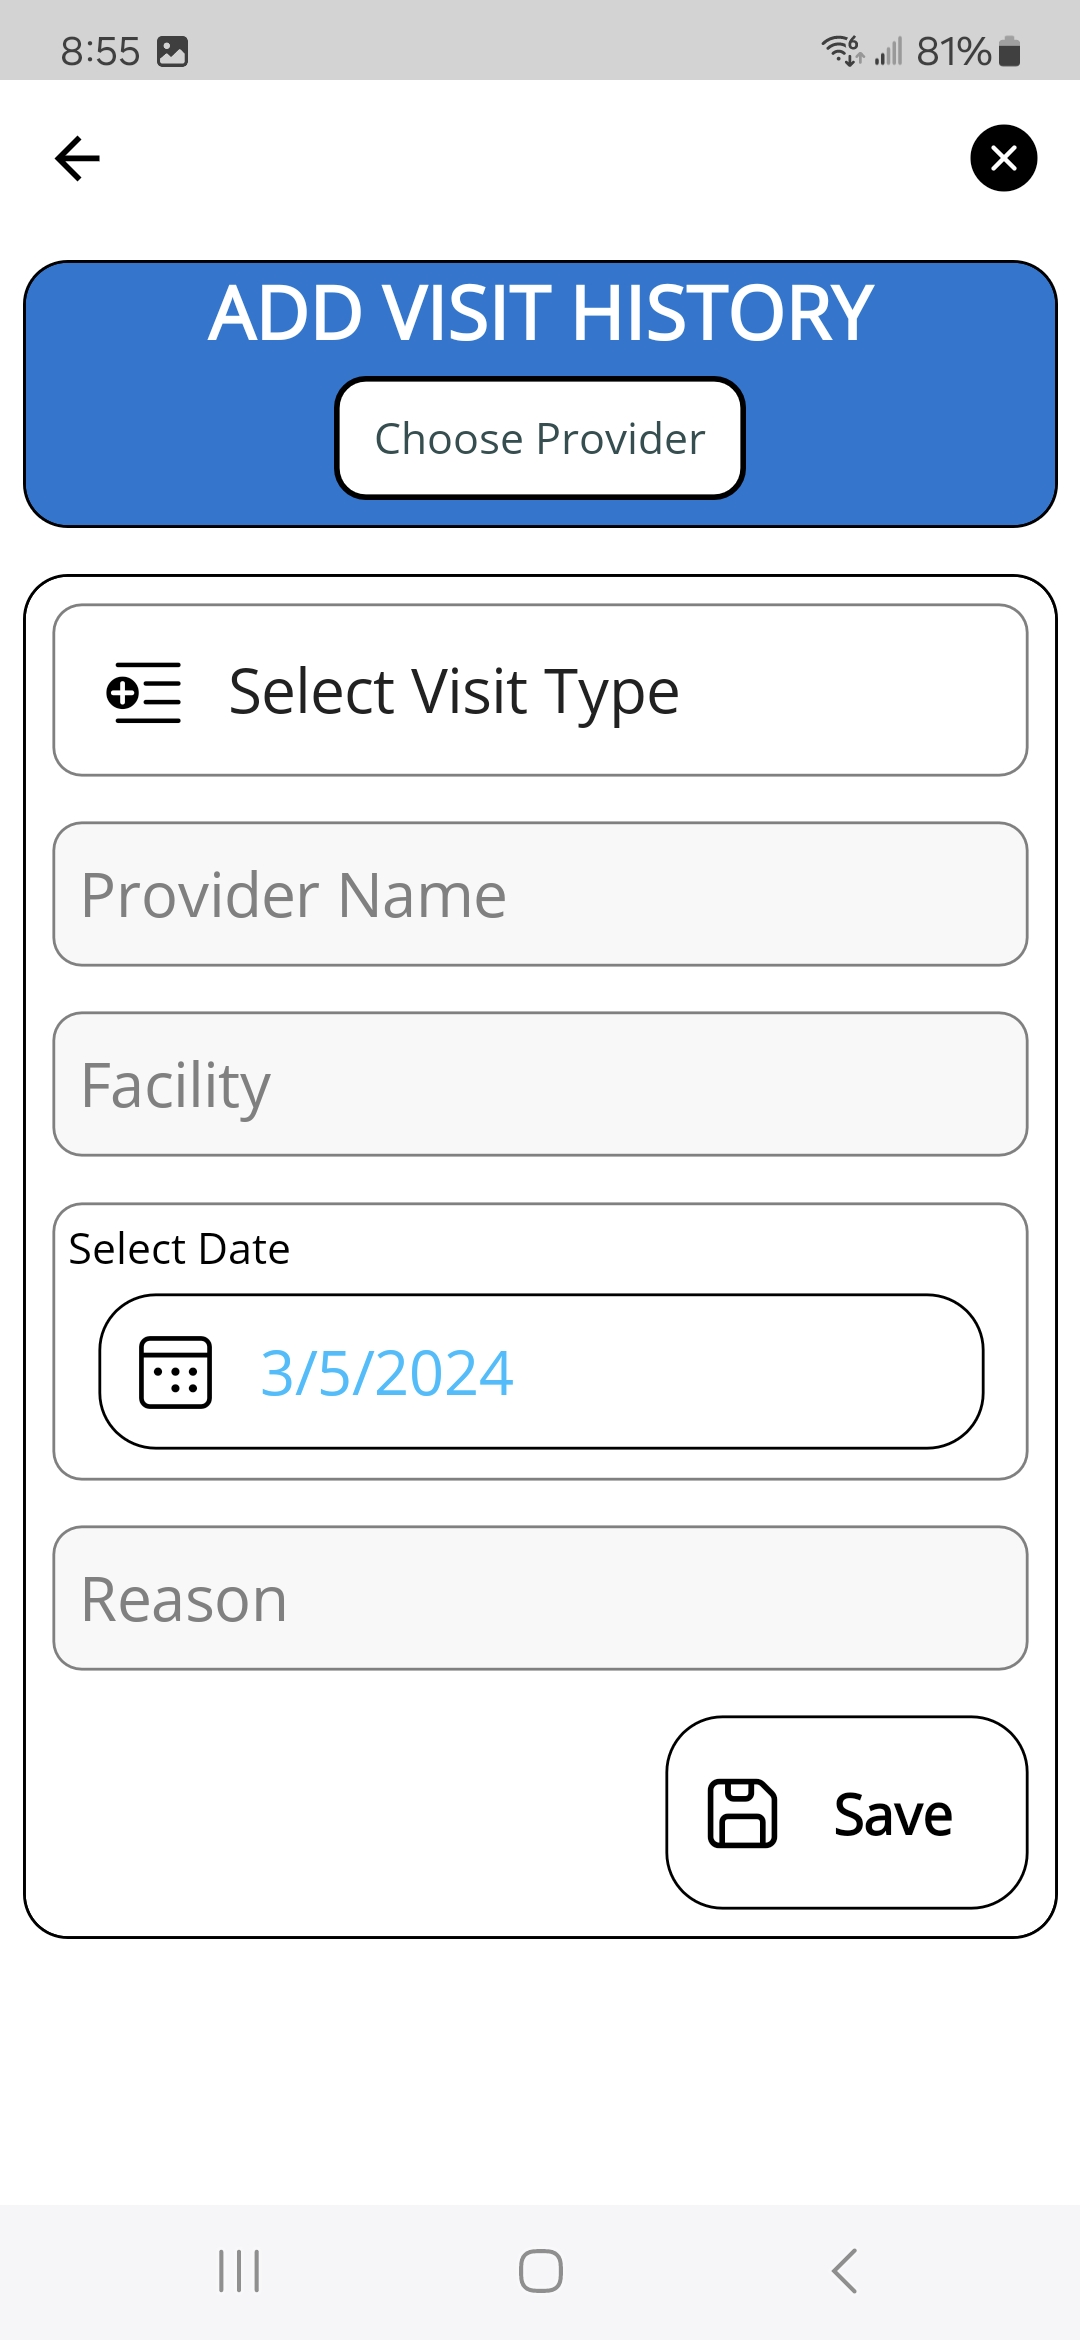Tap the battery status icon
The width and height of the screenshot is (1080, 2340).
pyautogui.click(x=1010, y=51)
